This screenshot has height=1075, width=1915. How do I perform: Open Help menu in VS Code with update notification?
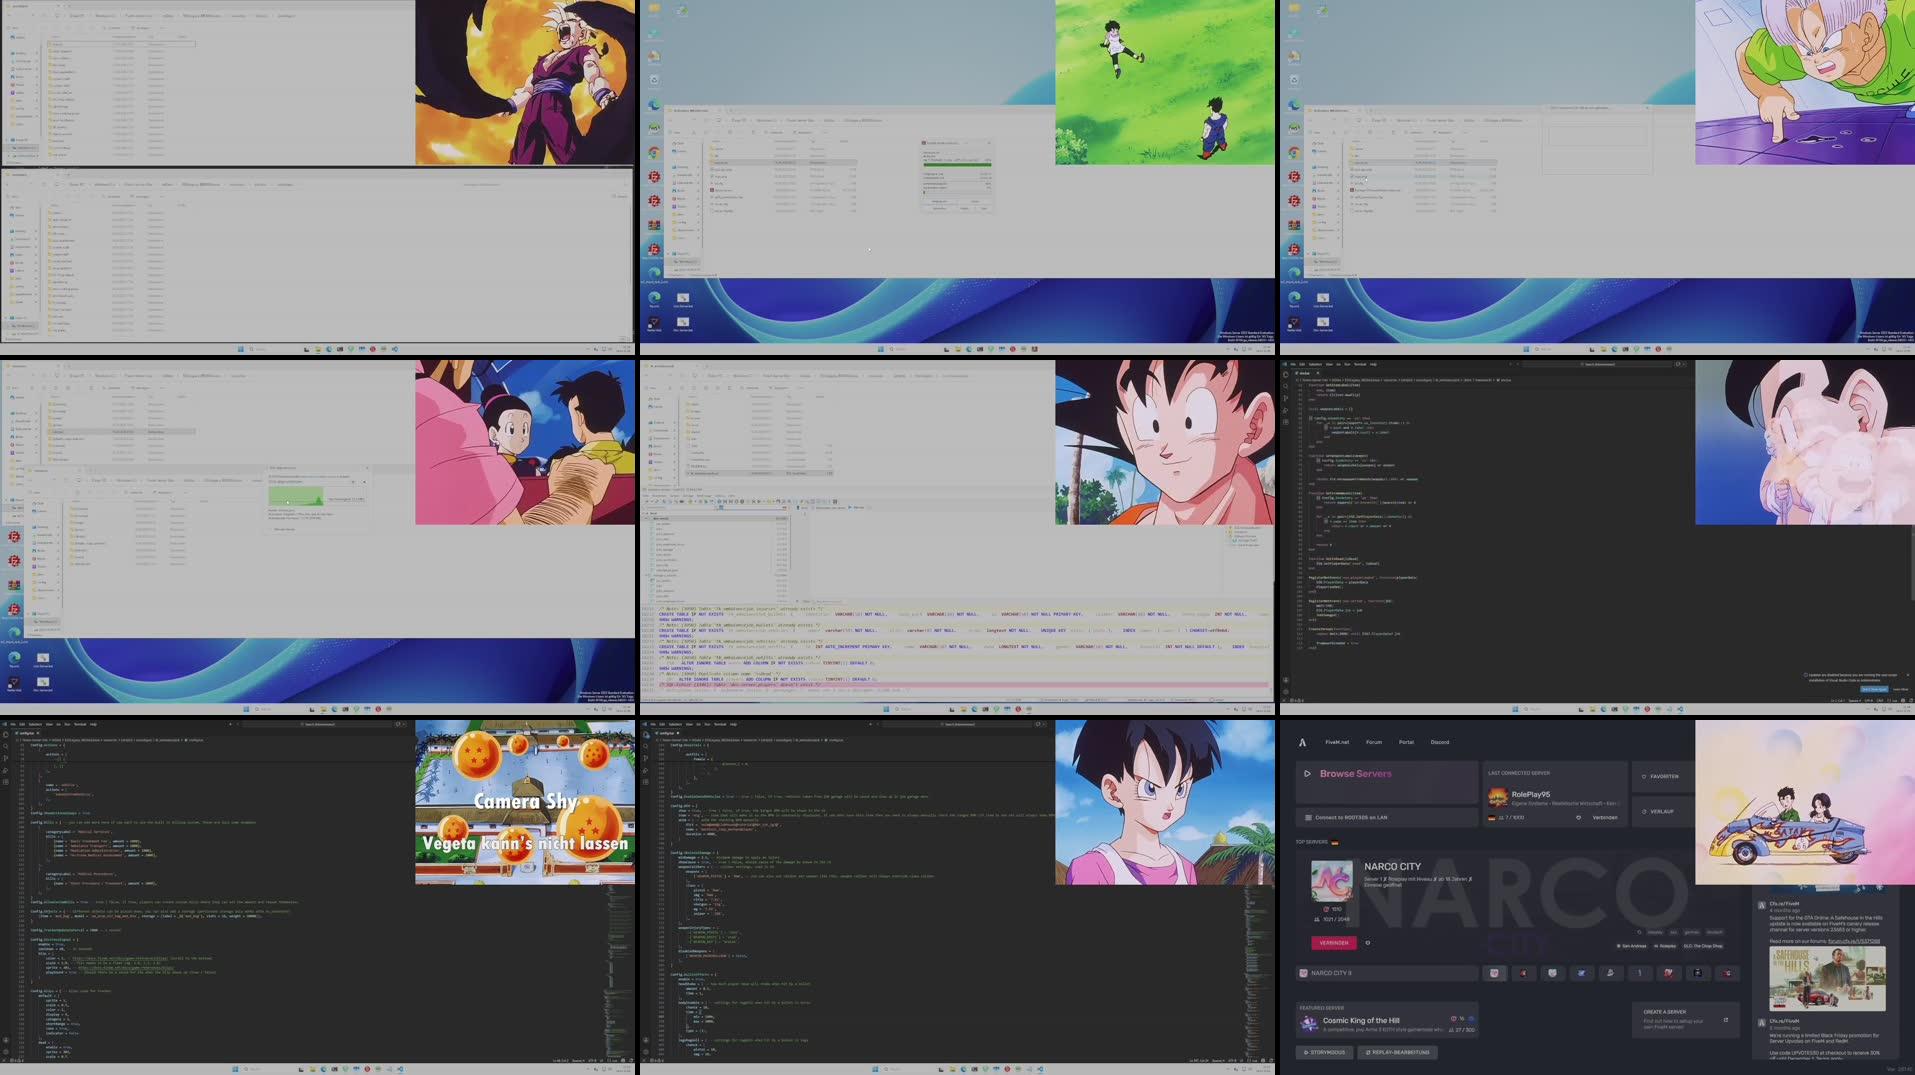click(x=1373, y=364)
